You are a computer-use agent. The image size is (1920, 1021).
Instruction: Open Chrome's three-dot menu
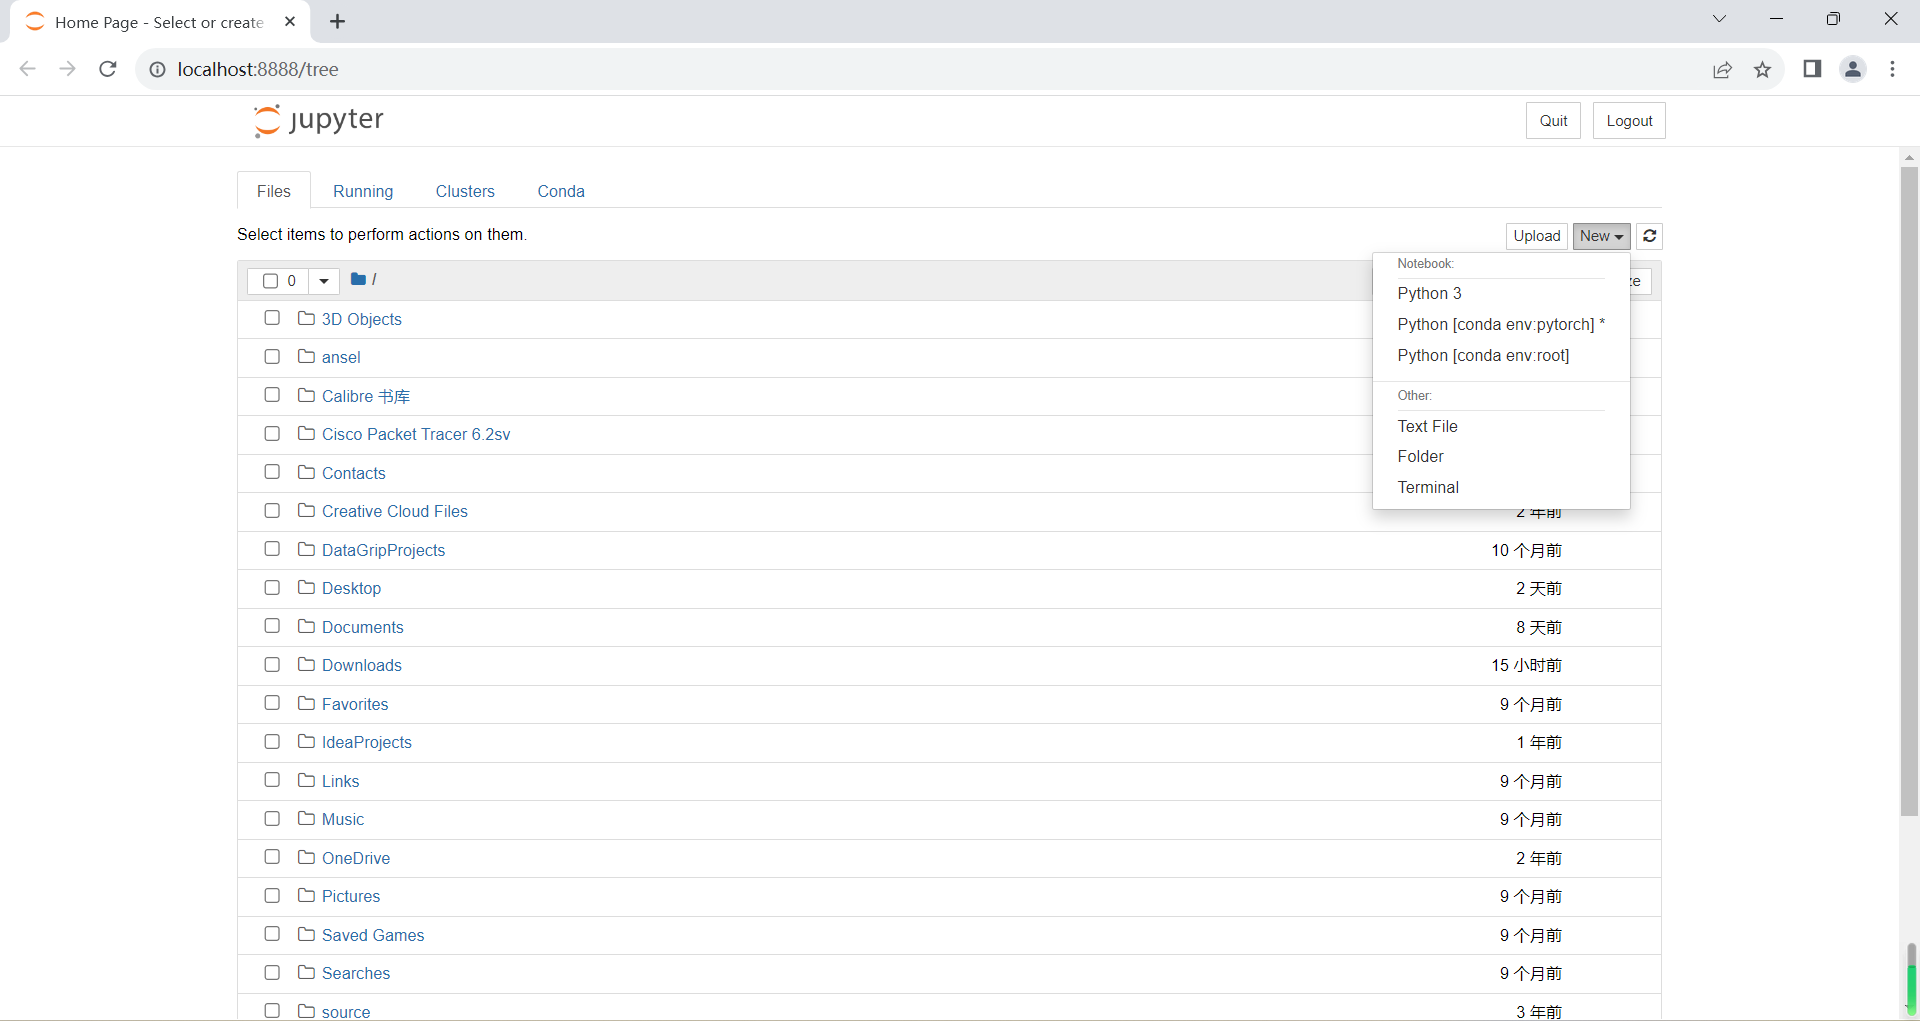[1892, 69]
